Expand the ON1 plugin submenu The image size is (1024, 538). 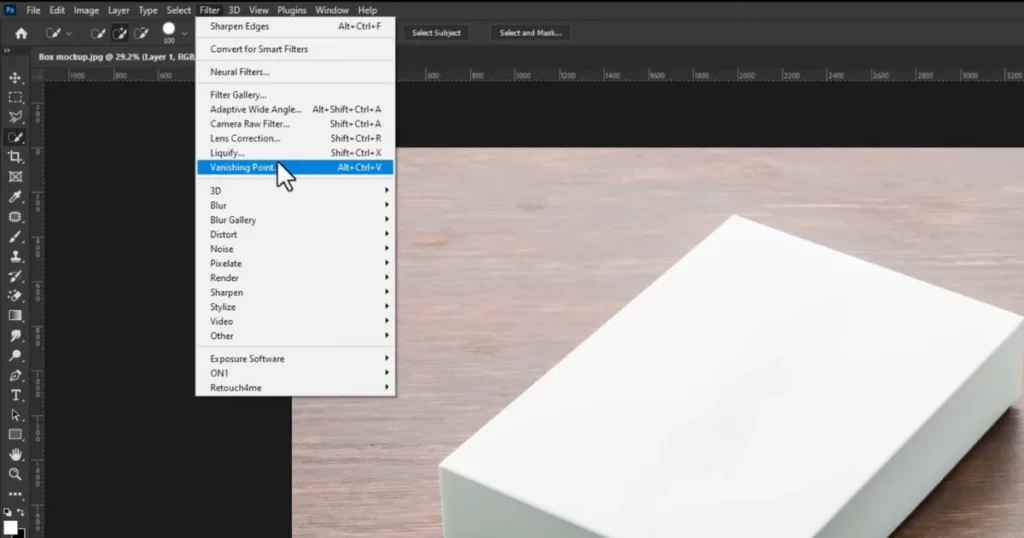(x=295, y=373)
